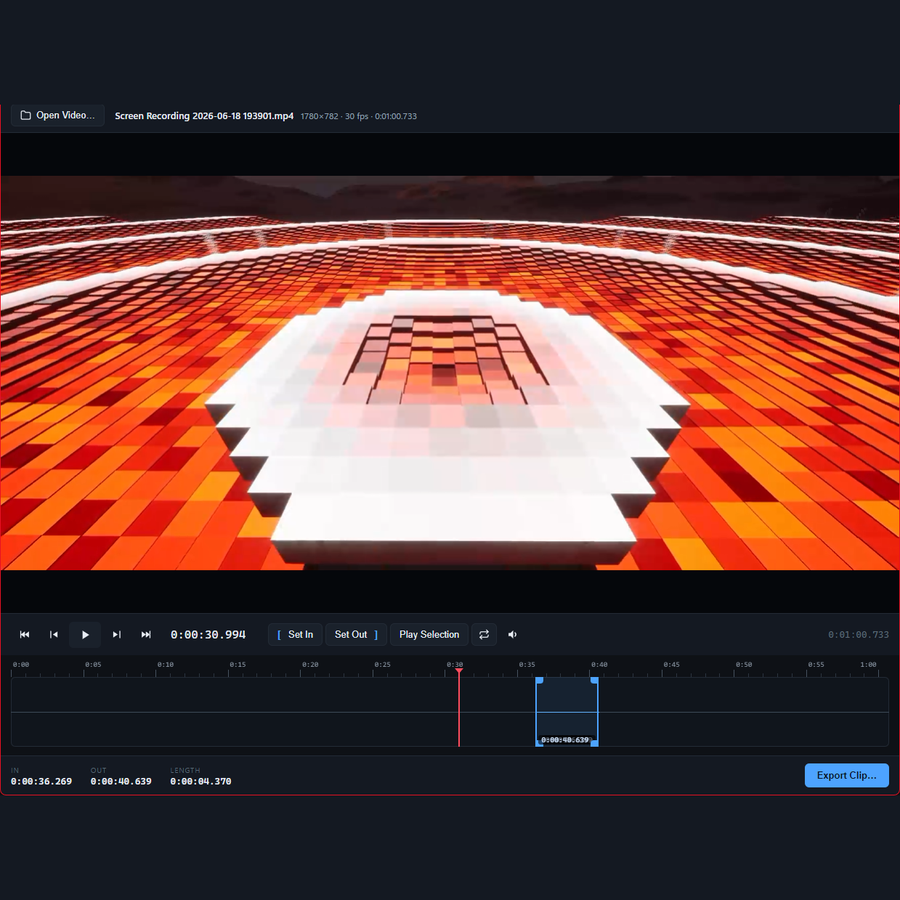Open the Open Video file dialog

tap(57, 115)
